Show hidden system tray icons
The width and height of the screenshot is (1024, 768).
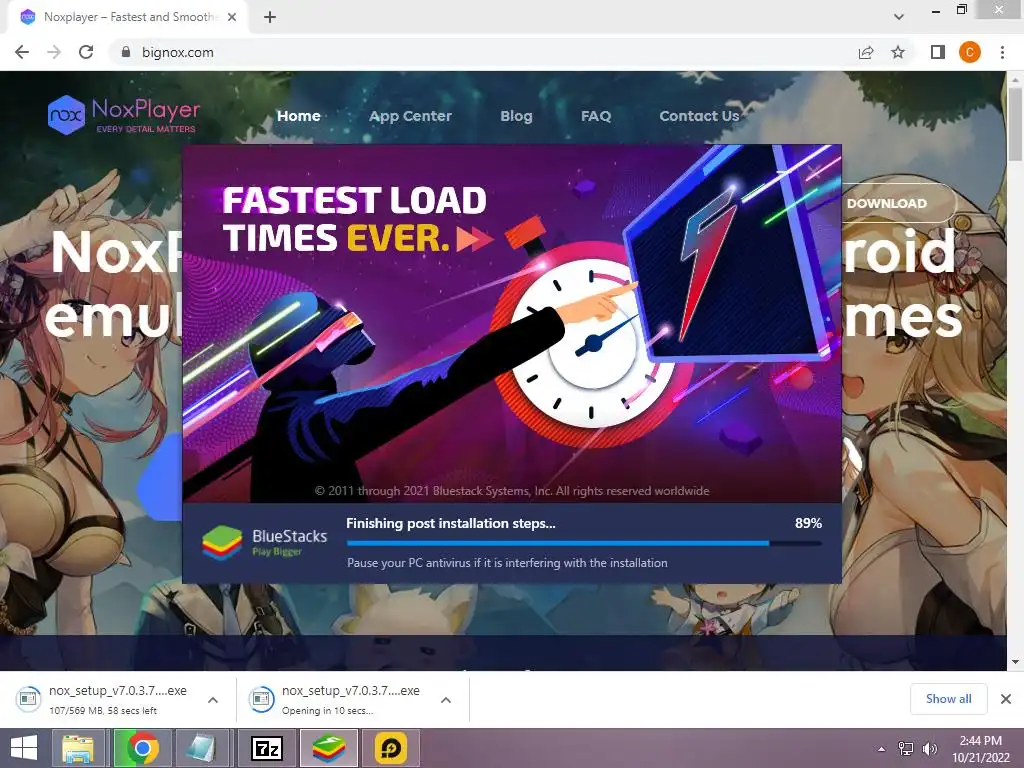click(x=882, y=749)
